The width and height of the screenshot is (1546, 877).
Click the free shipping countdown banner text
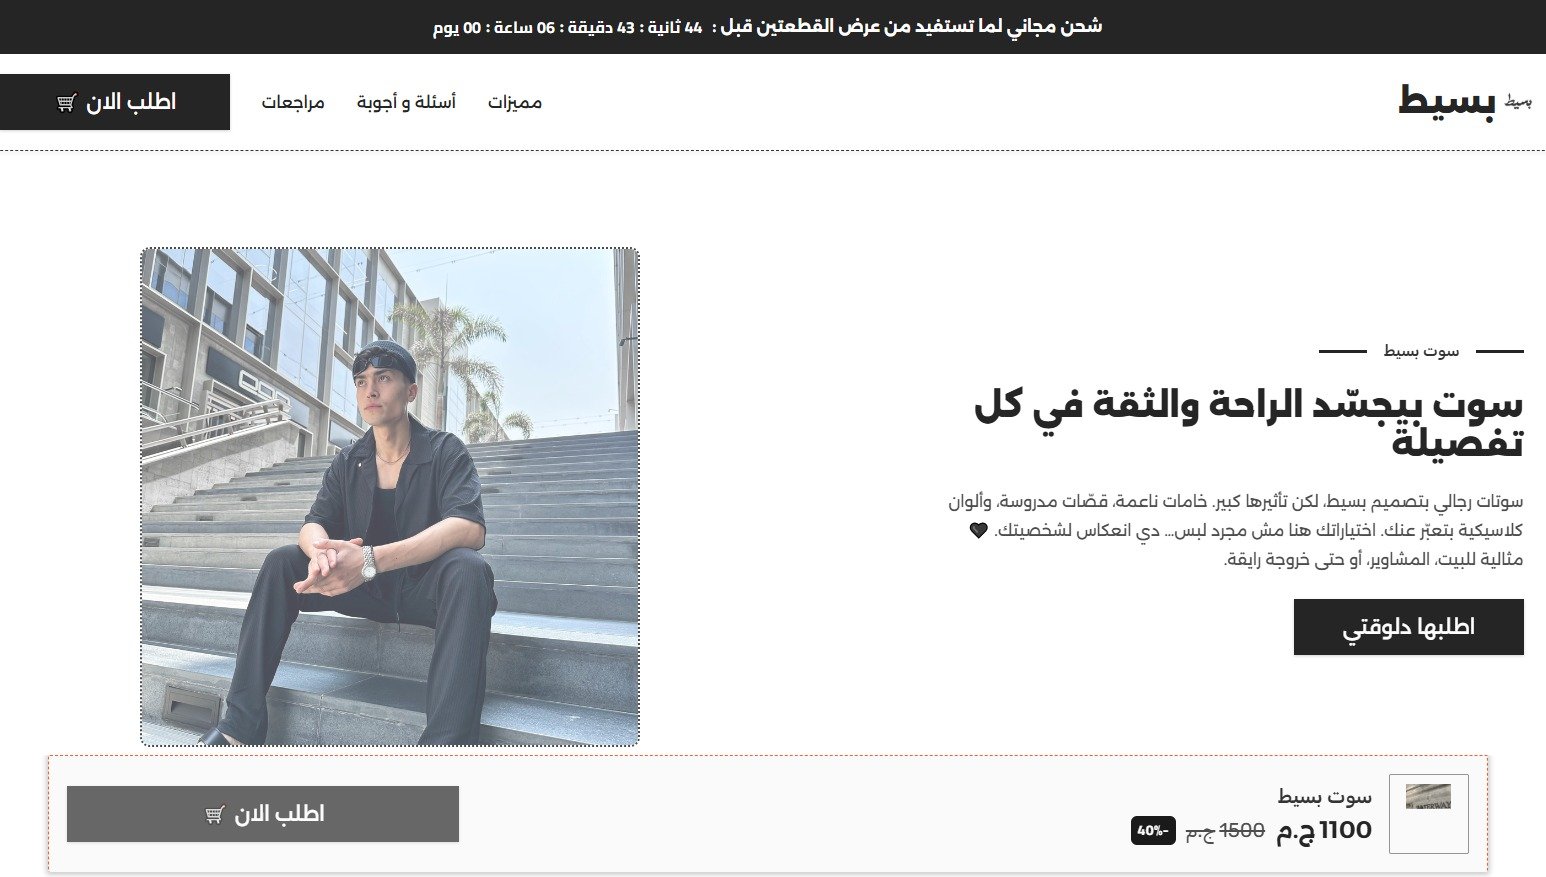[767, 27]
